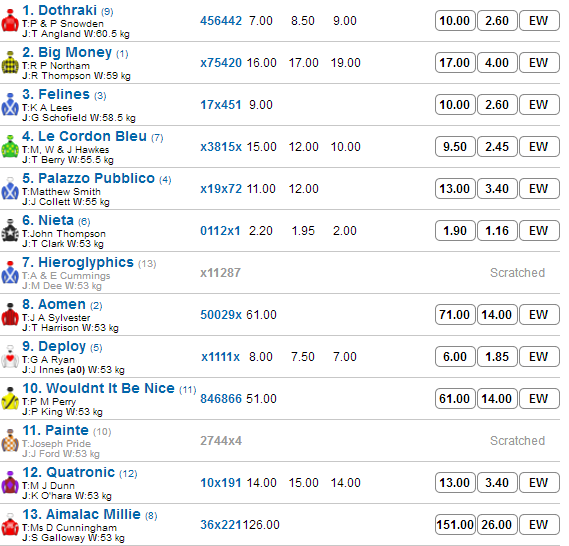Open the Felines runner name link
Image resolution: width=569 pixels, height=546 pixels.
[64, 94]
